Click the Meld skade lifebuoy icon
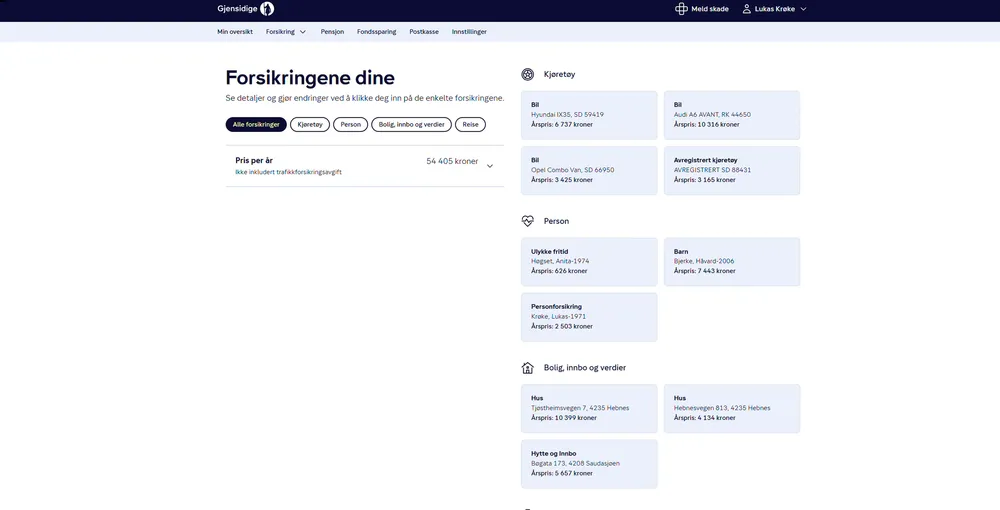This screenshot has width=1000, height=510. (x=681, y=9)
